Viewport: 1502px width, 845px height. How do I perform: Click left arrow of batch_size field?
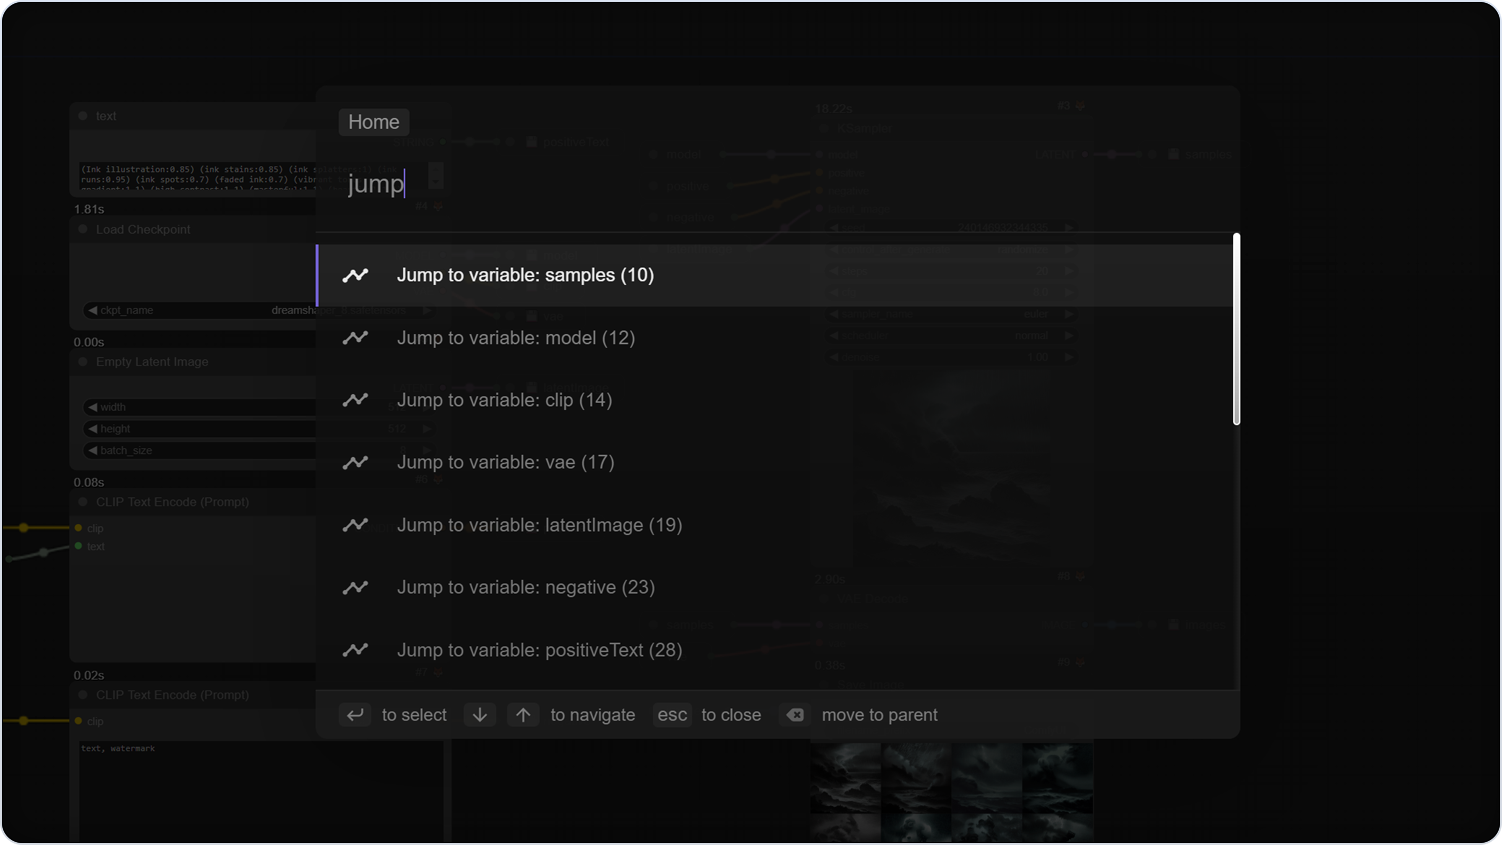click(92, 451)
